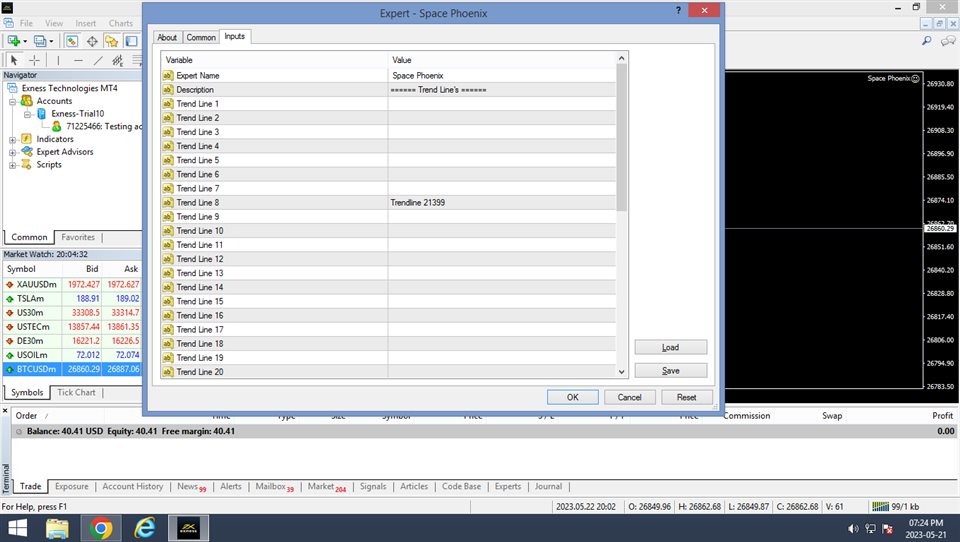Click the Reset button
This screenshot has height=542, width=960.
[x=686, y=397]
